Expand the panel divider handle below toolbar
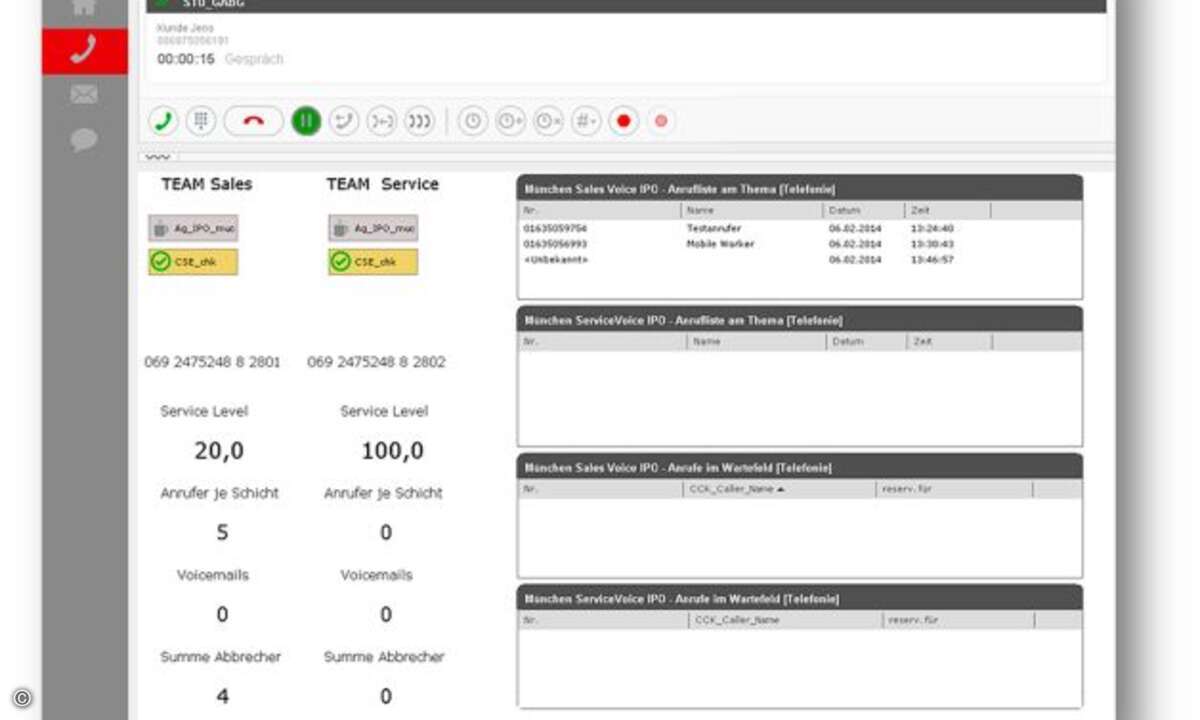The width and height of the screenshot is (1200, 720). point(158,156)
